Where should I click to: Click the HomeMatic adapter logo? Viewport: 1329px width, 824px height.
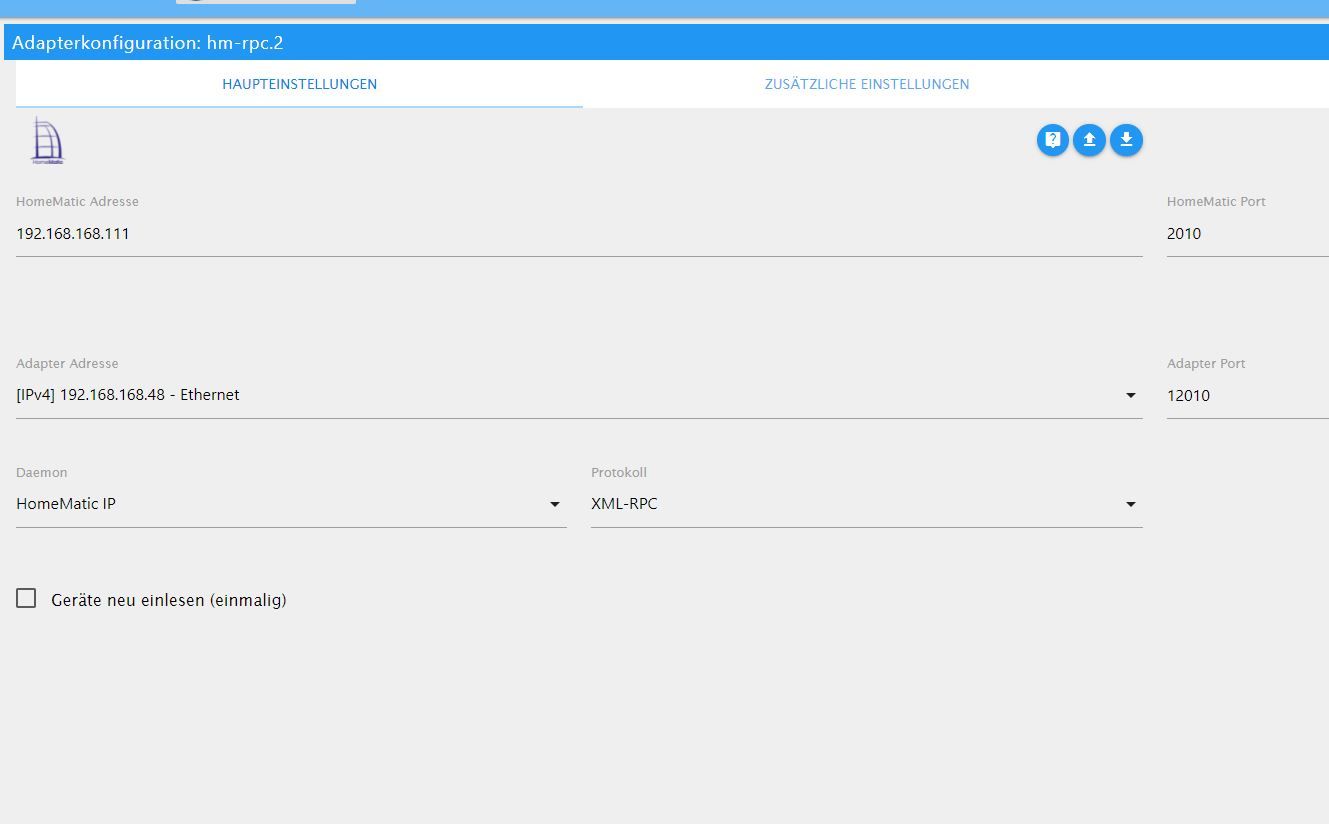47,140
